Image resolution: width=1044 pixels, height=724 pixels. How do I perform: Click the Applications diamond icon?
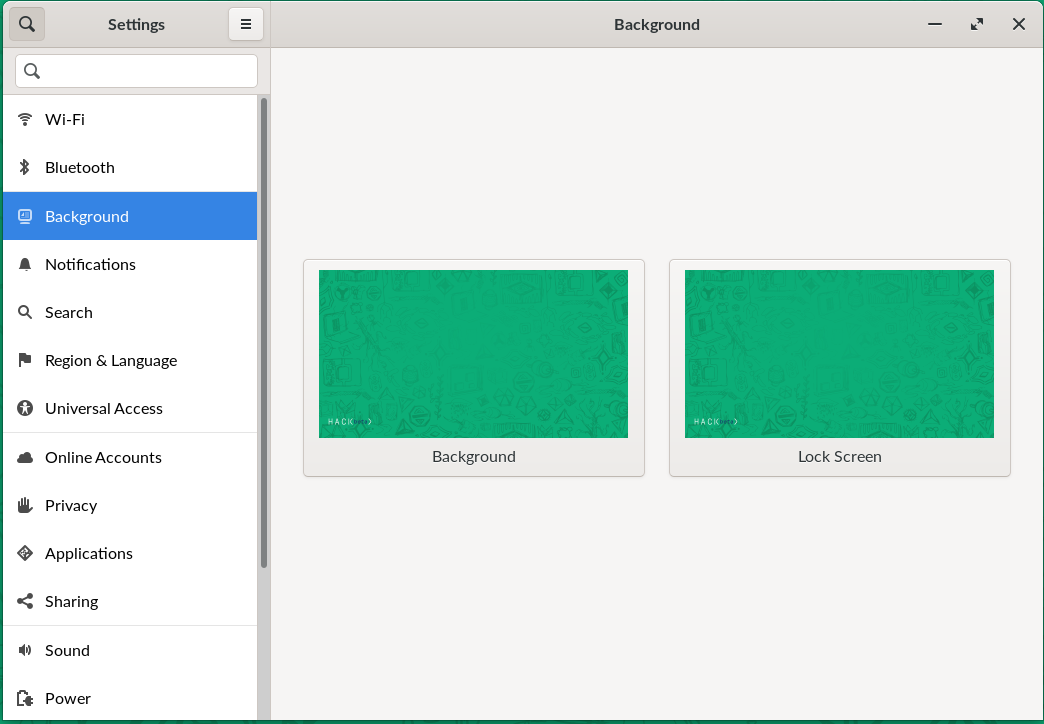click(25, 553)
